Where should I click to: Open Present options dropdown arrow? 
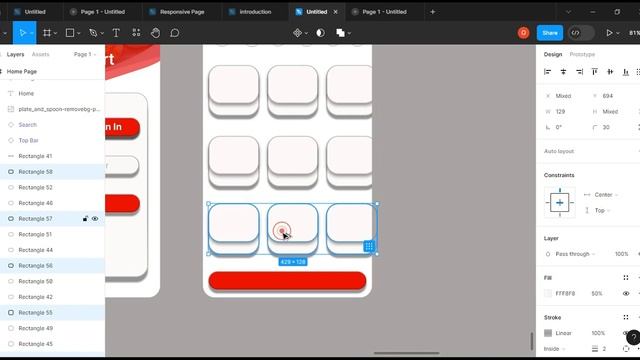[x=618, y=33]
